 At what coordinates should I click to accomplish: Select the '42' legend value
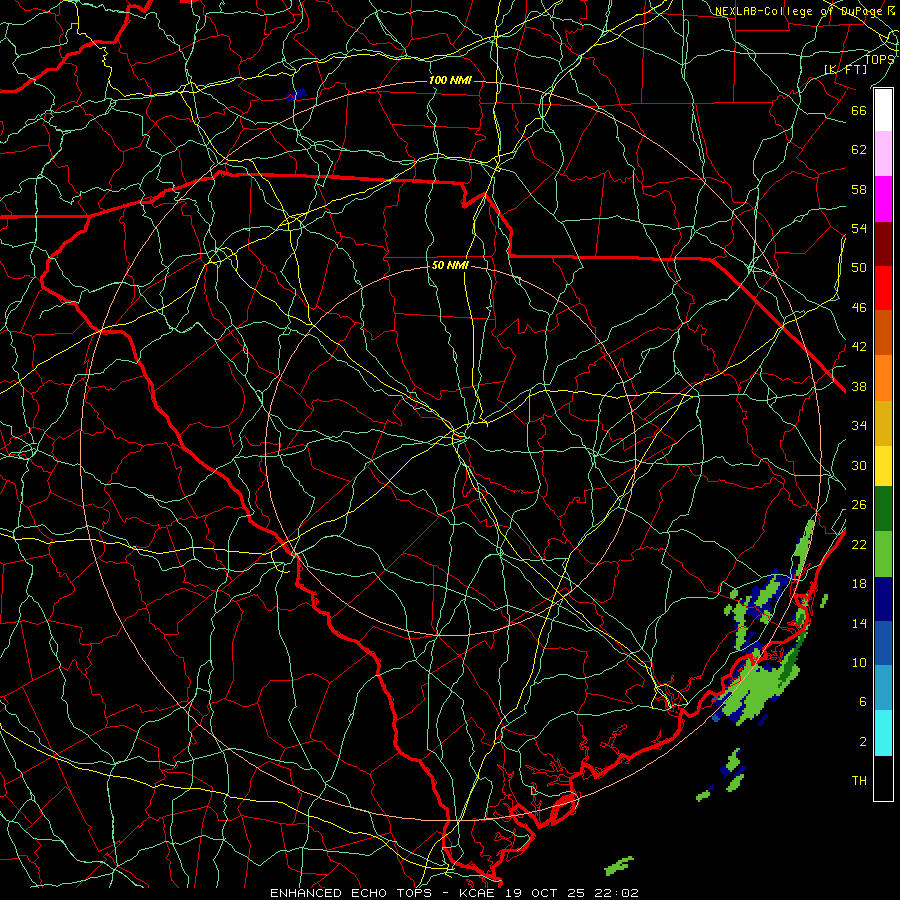[859, 347]
